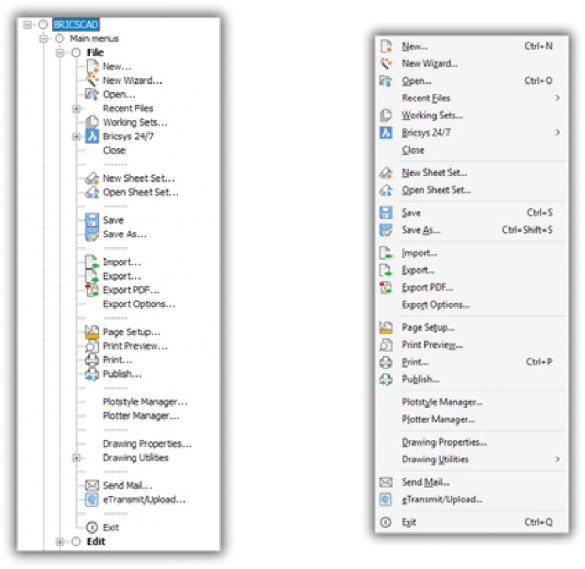Choose Plotstyle Manager from the File menu
This screenshot has height=569, width=585.
point(472,402)
